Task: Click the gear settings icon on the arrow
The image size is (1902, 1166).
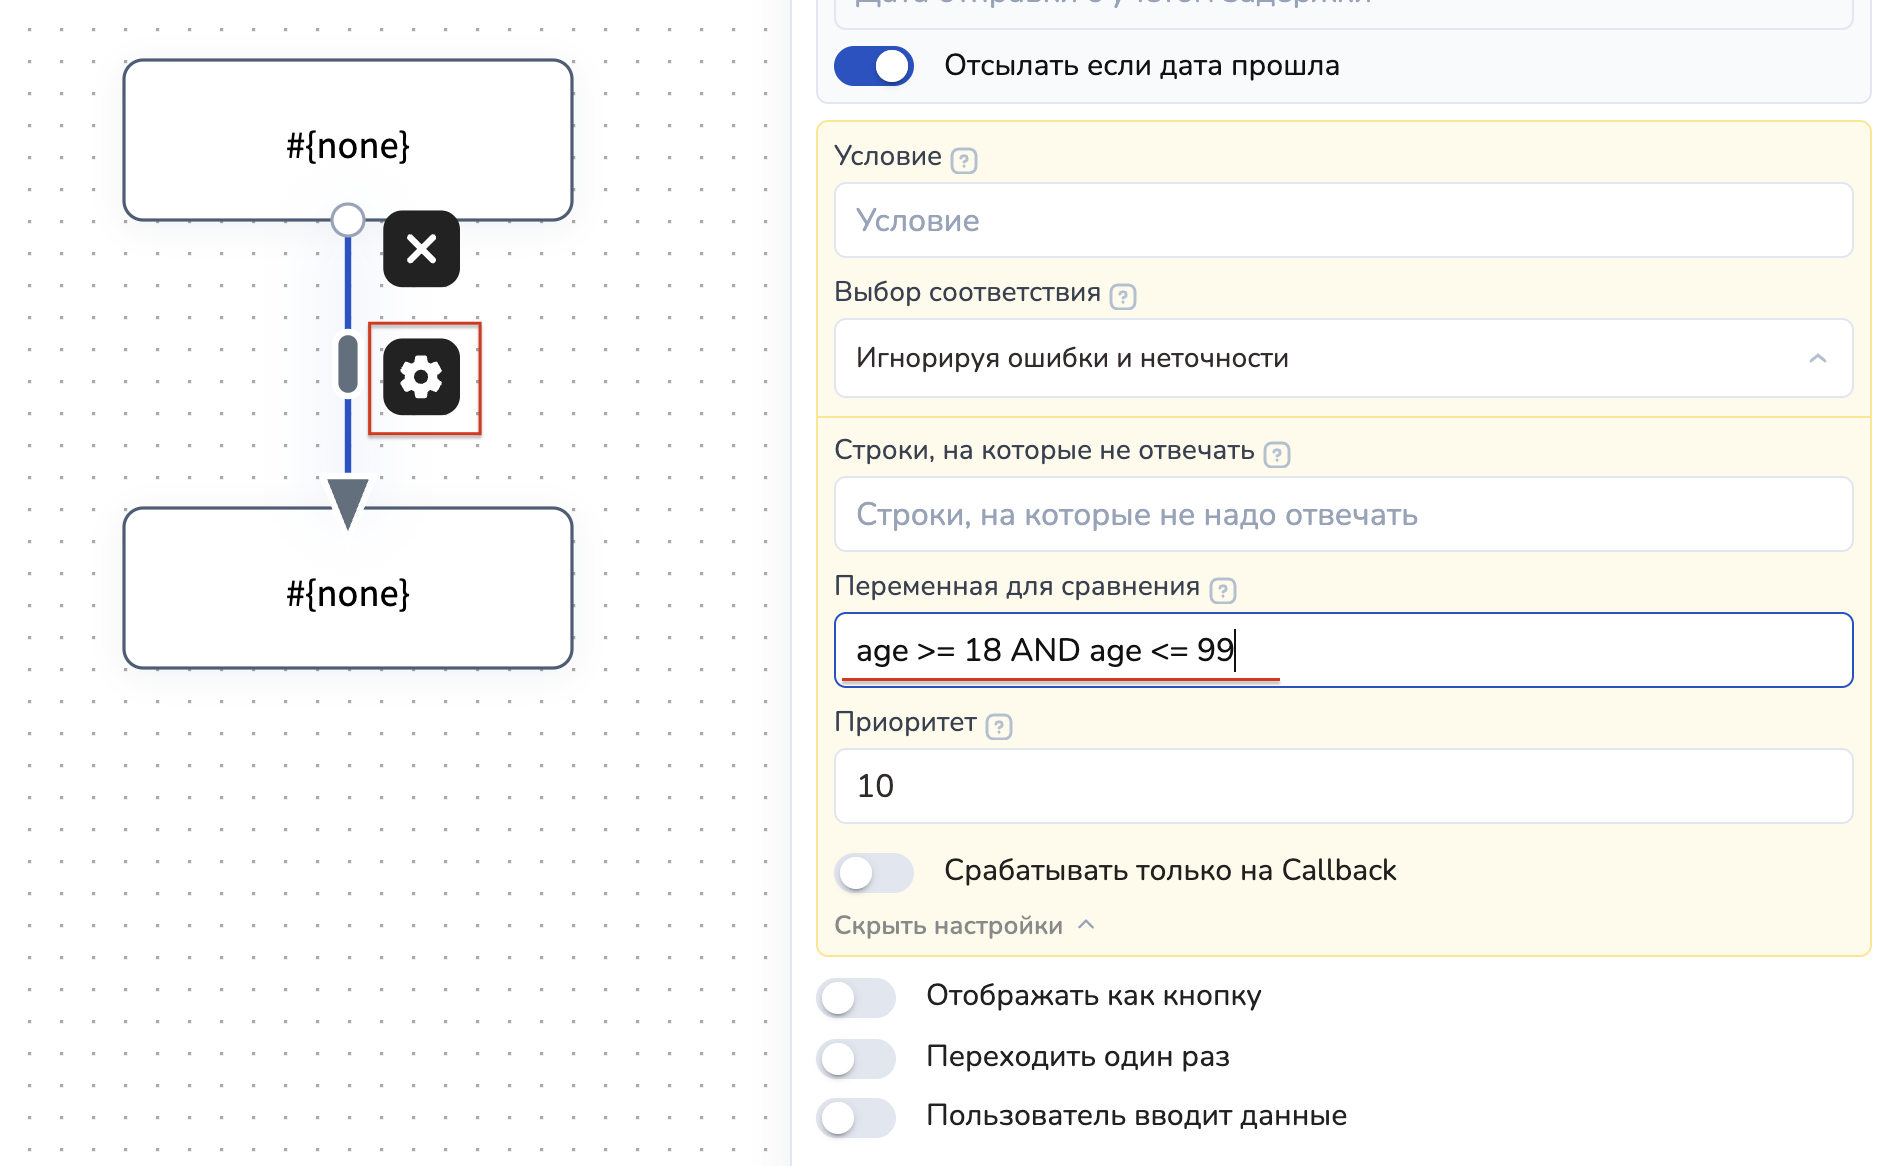Action: pos(421,377)
